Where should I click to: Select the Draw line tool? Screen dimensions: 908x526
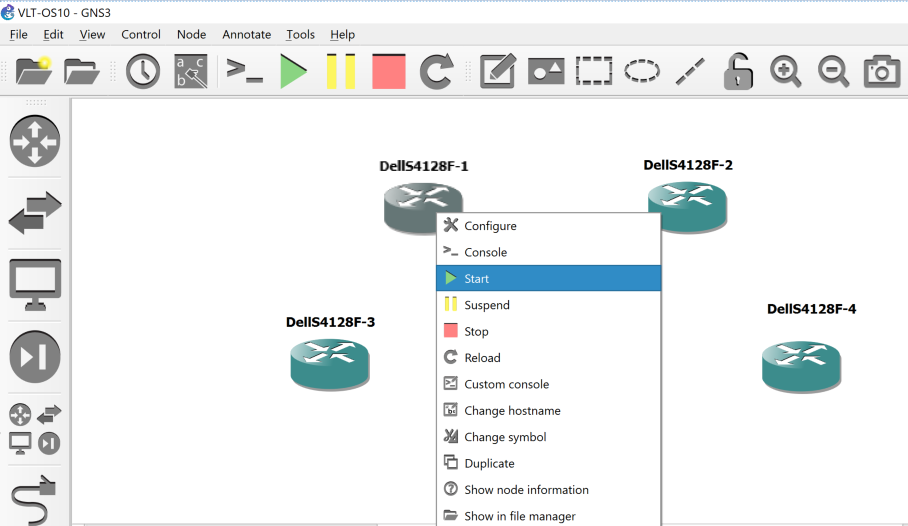tap(690, 71)
